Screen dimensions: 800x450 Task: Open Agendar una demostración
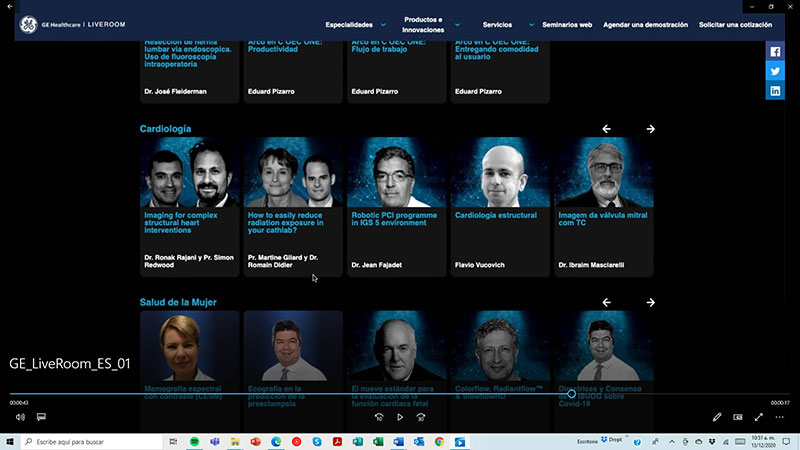tap(645, 24)
